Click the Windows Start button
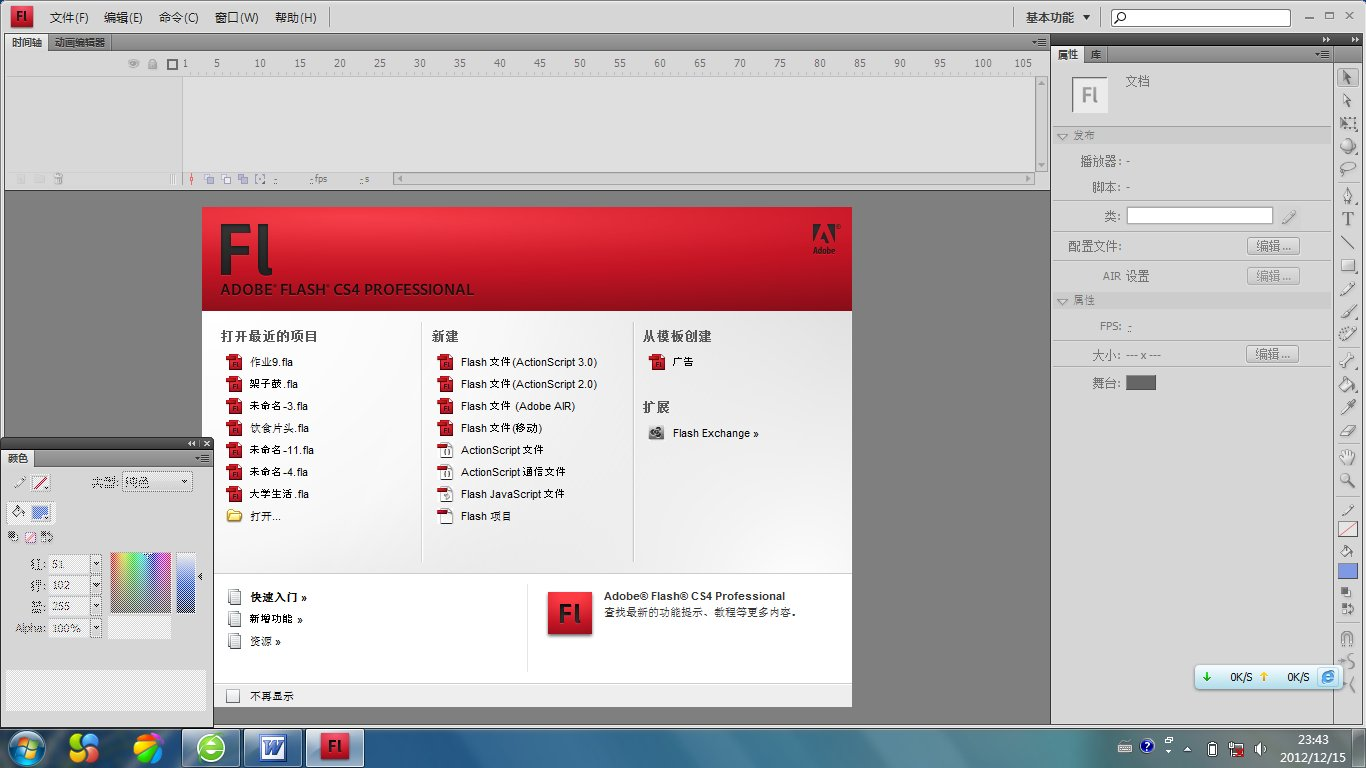This screenshot has width=1366, height=768. (25, 747)
